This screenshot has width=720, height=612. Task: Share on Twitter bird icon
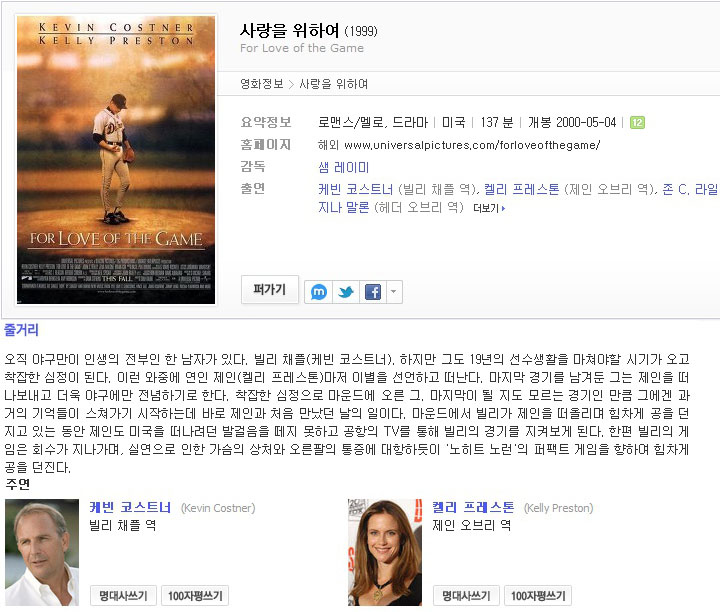(346, 292)
